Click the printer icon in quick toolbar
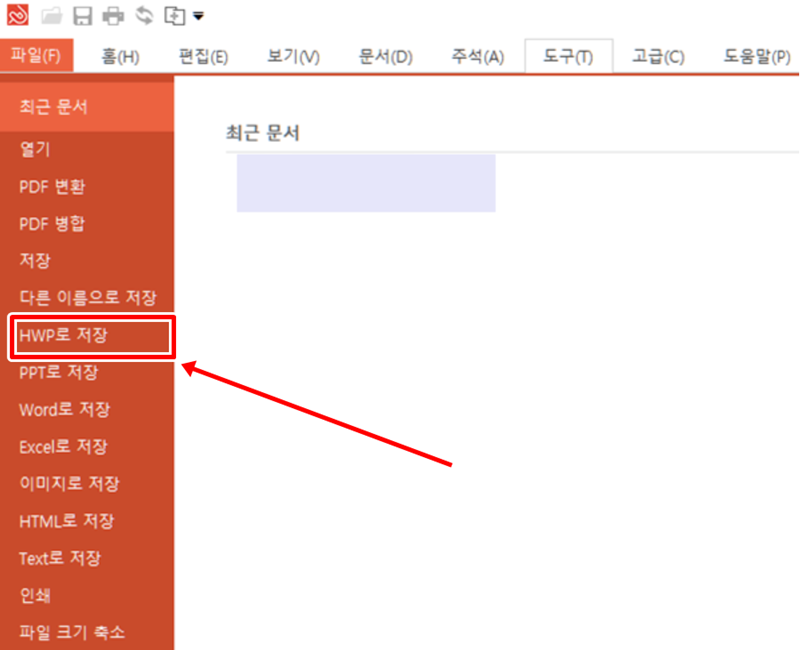This screenshot has width=800, height=650. click(x=113, y=16)
